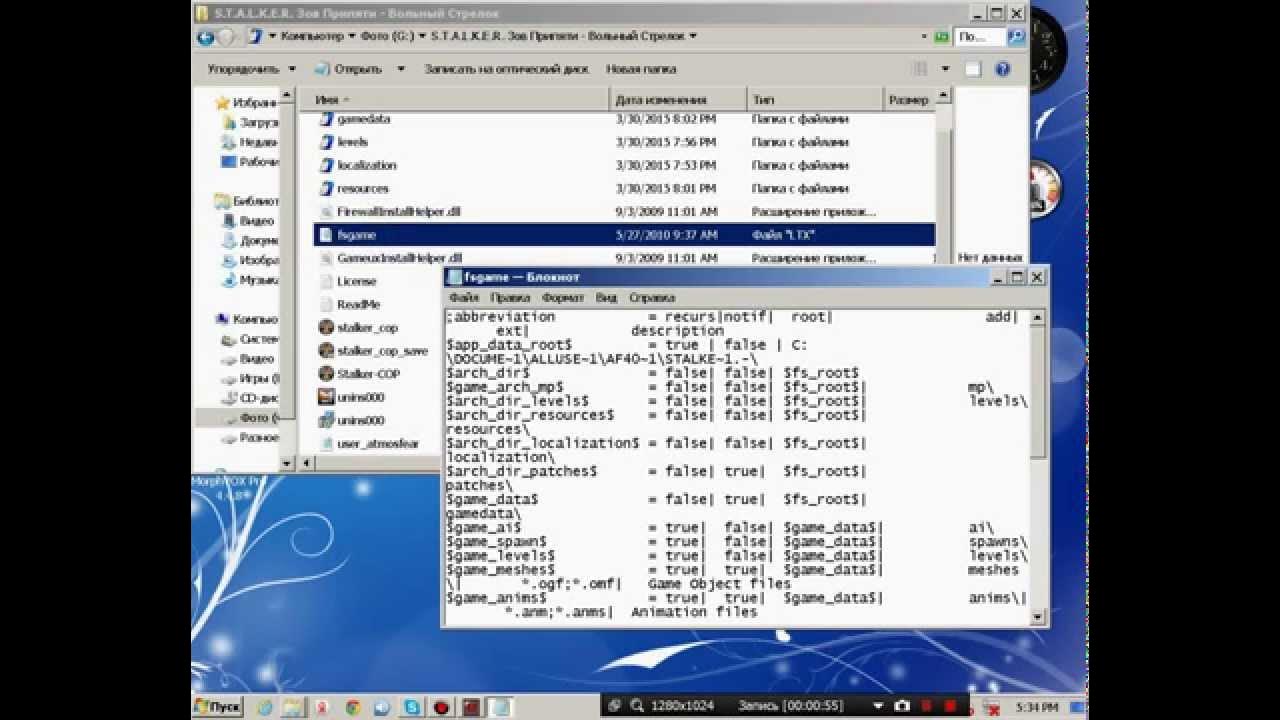Open Skype from the taskbar
Viewport: 1280px width, 720px height.
click(x=412, y=707)
